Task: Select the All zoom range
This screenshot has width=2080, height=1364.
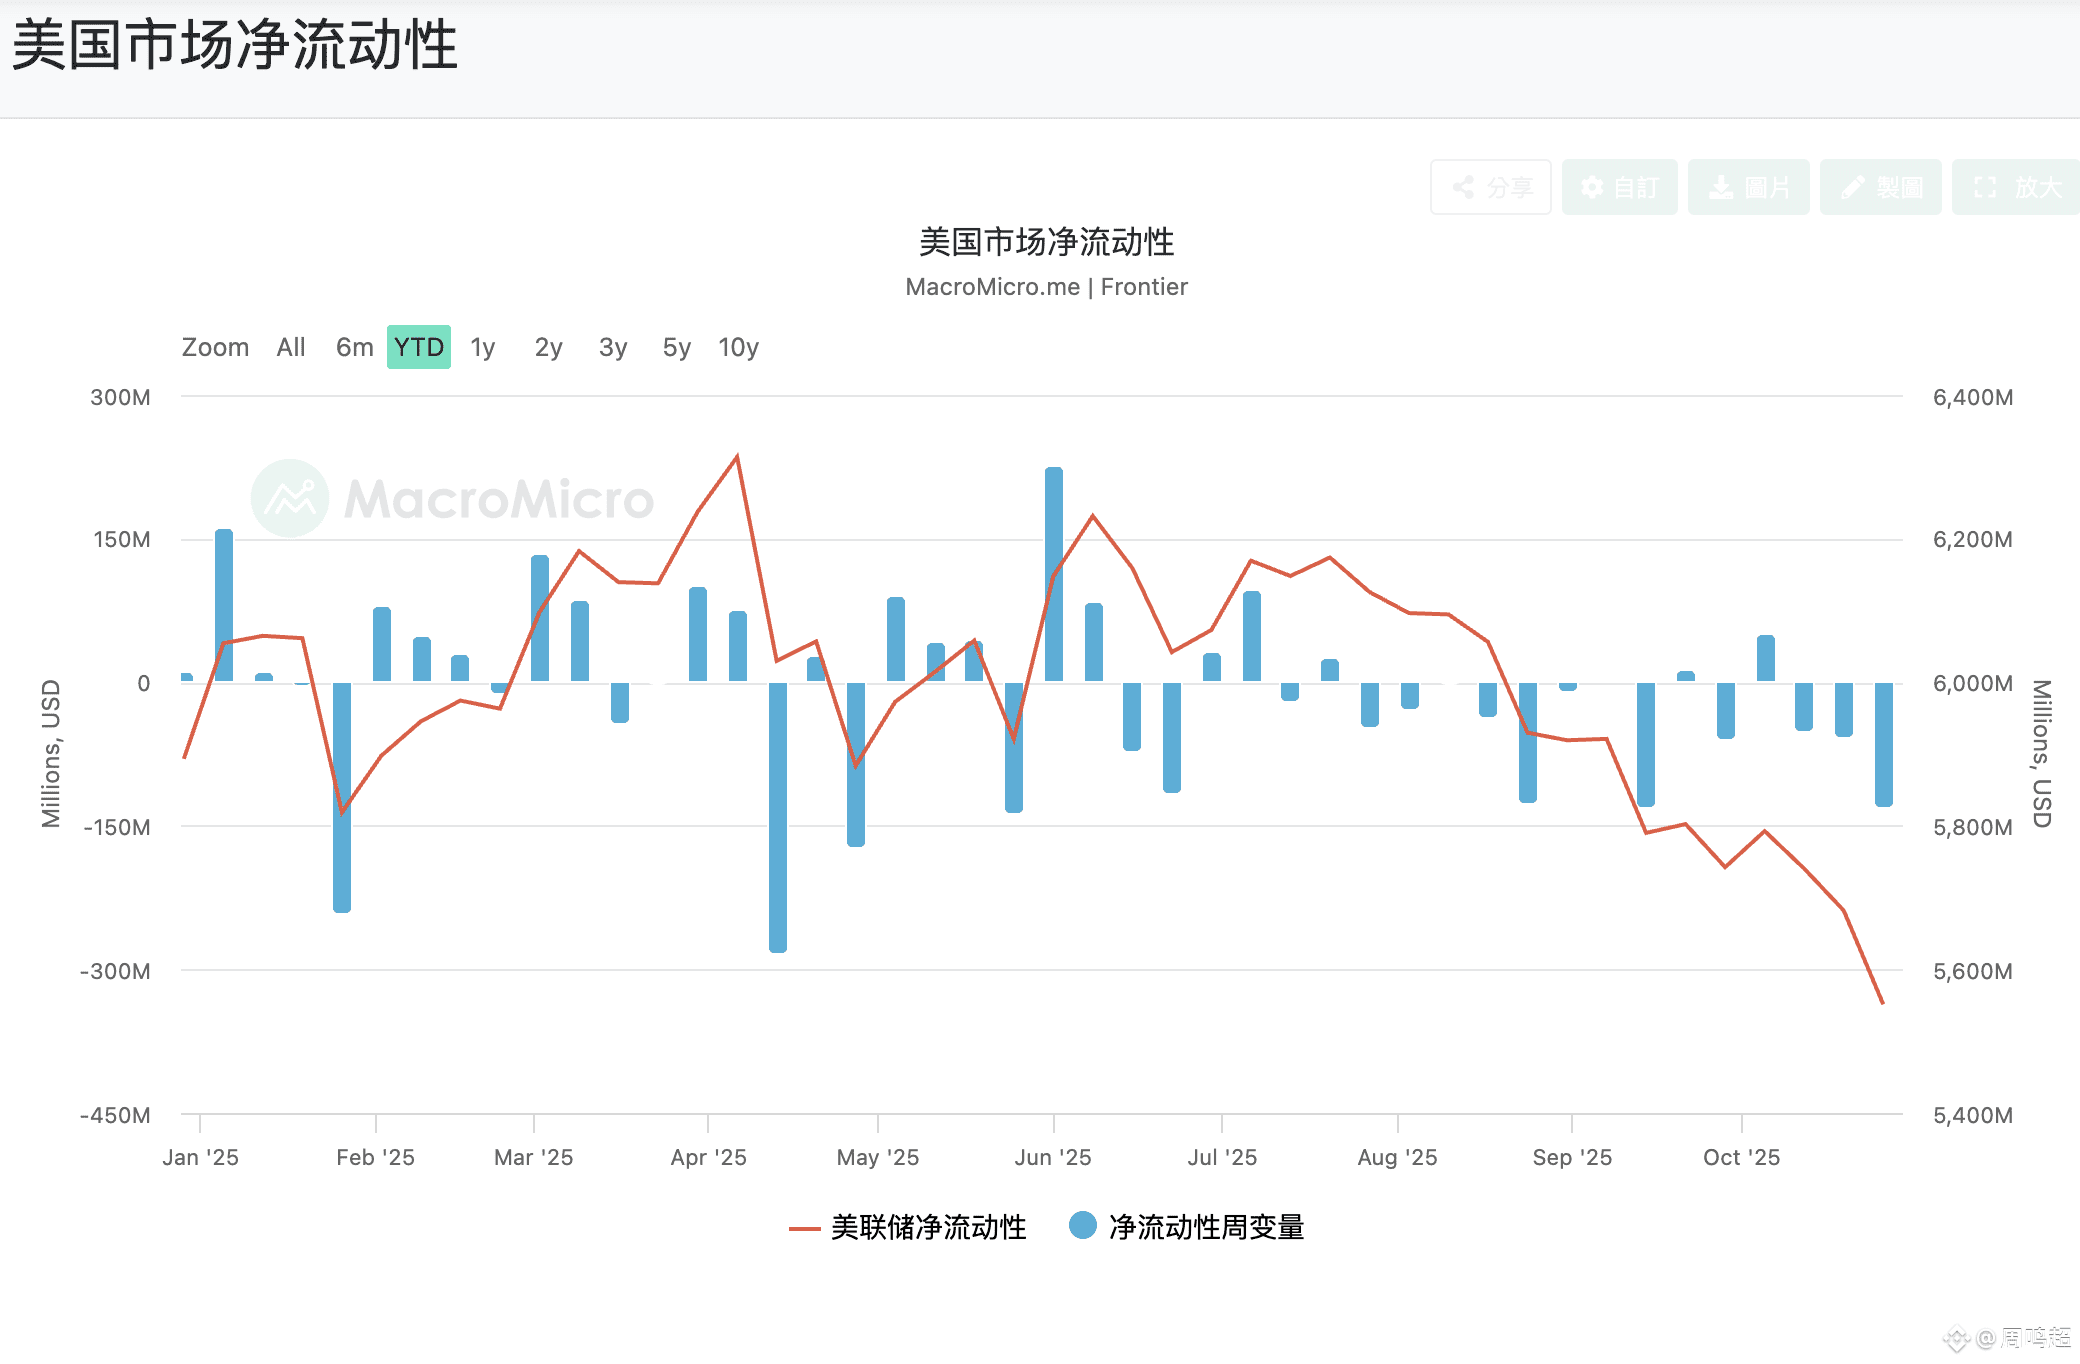Action: click(x=291, y=347)
